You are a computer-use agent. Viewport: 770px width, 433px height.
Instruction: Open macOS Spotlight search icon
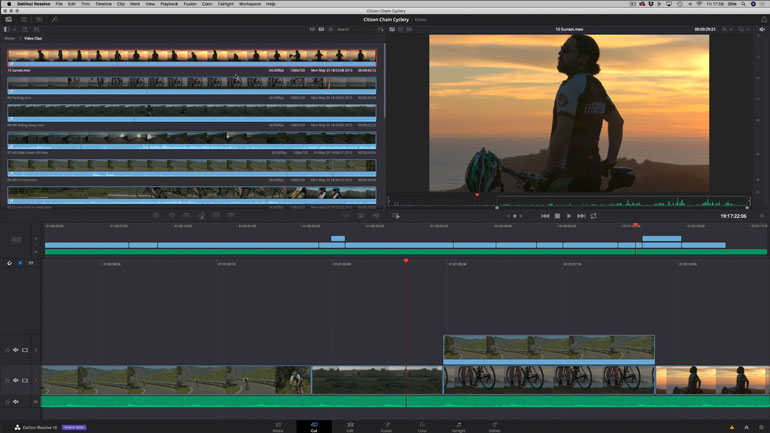click(743, 4)
